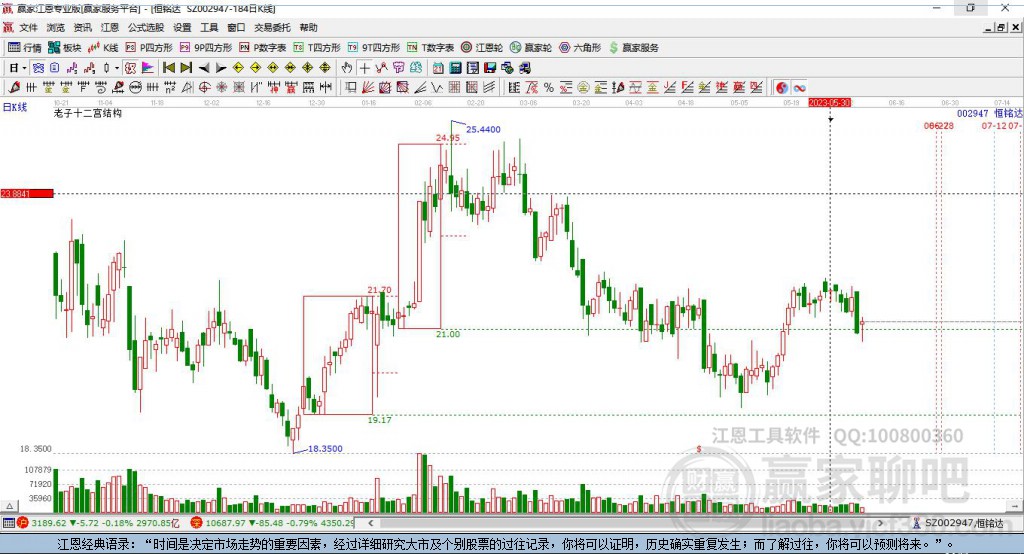Open 赢家服务 with dollar icon
Image resolution: width=1024 pixels, height=554 pixels.
[x=633, y=48]
